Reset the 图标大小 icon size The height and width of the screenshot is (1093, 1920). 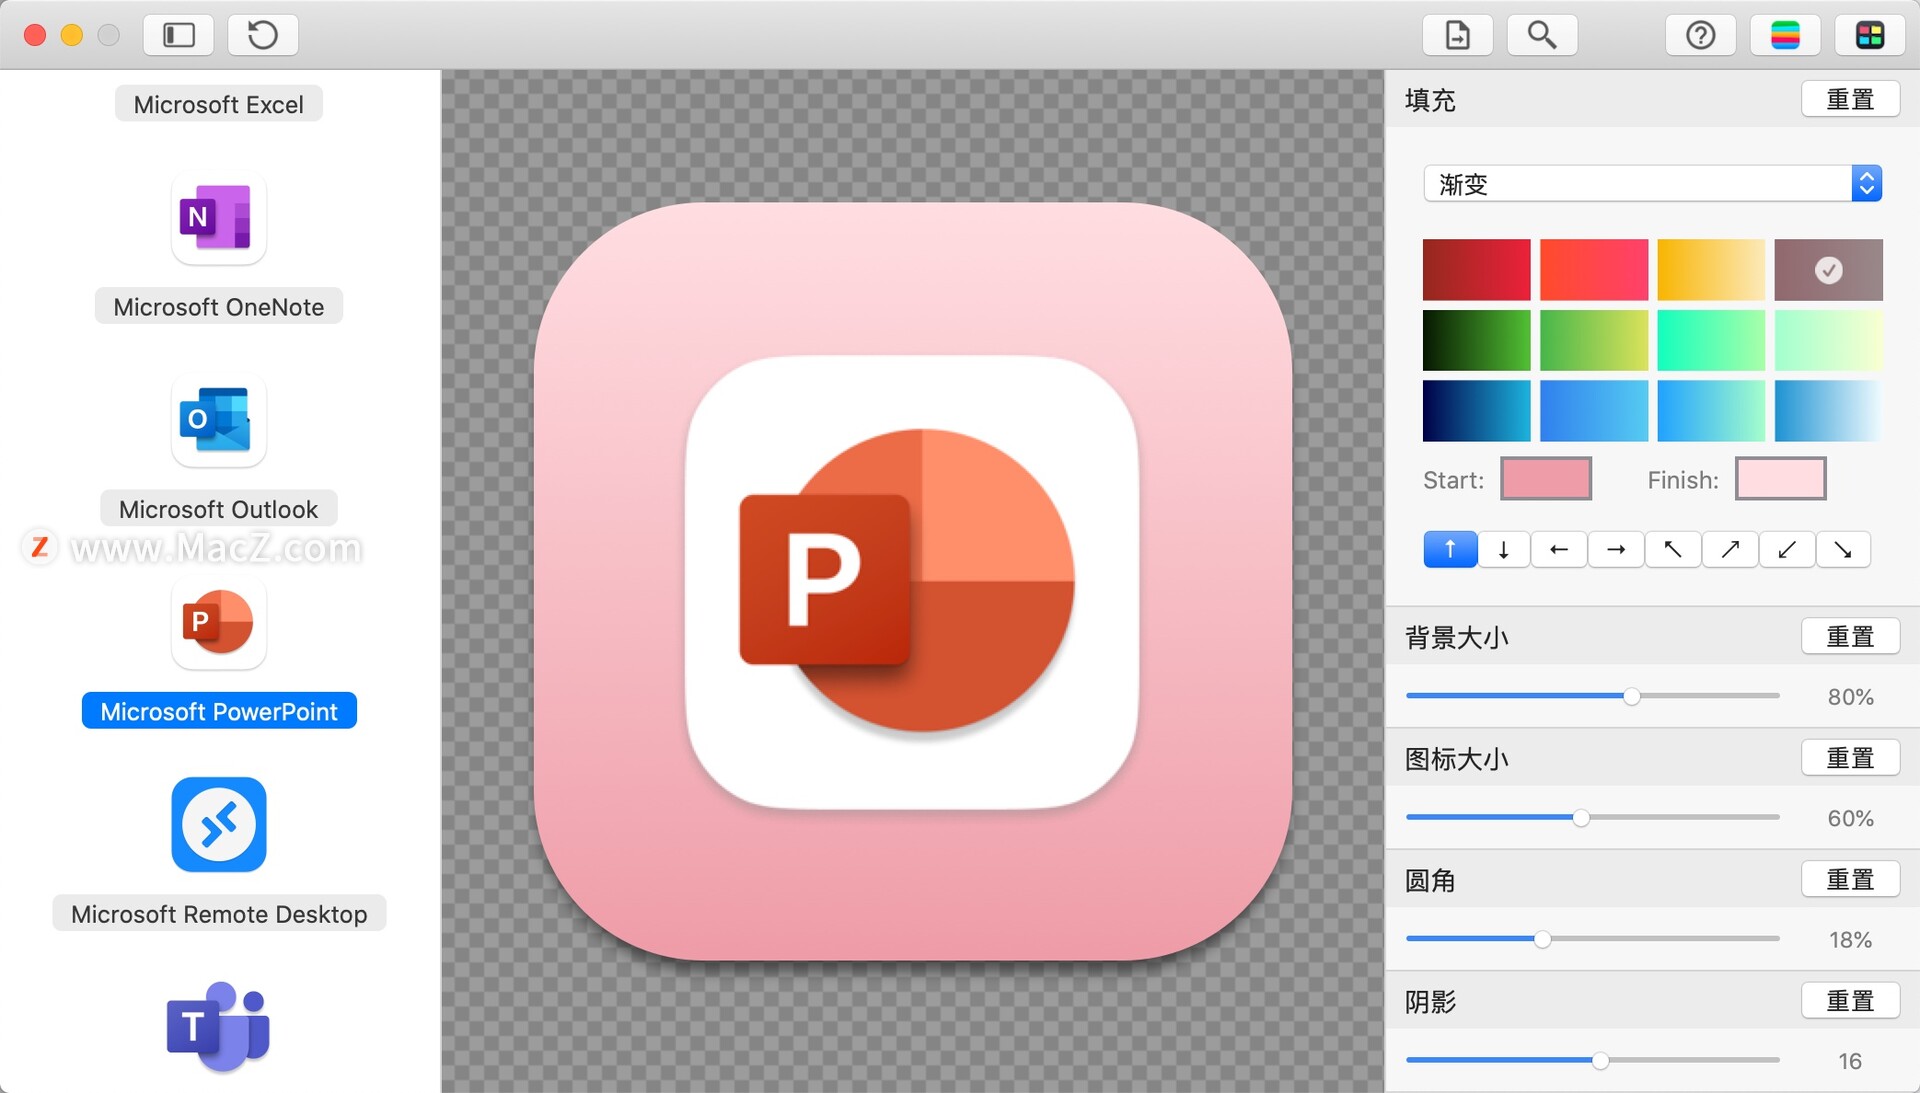[1850, 758]
